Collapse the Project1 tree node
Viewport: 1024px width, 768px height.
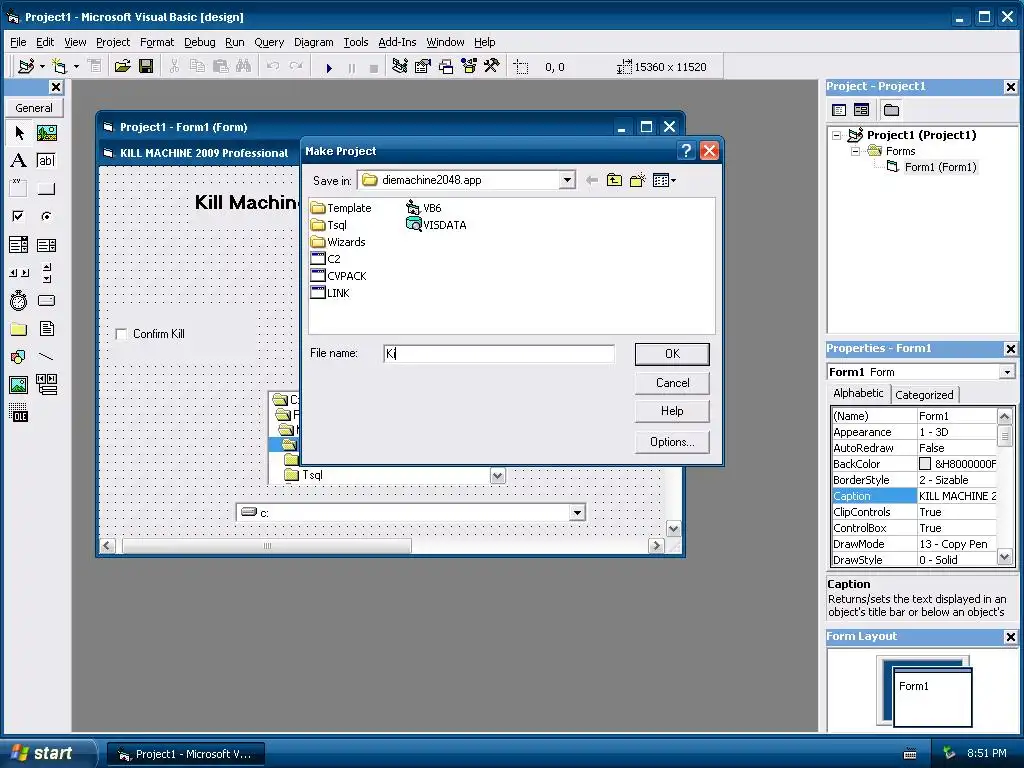pyautogui.click(x=837, y=135)
